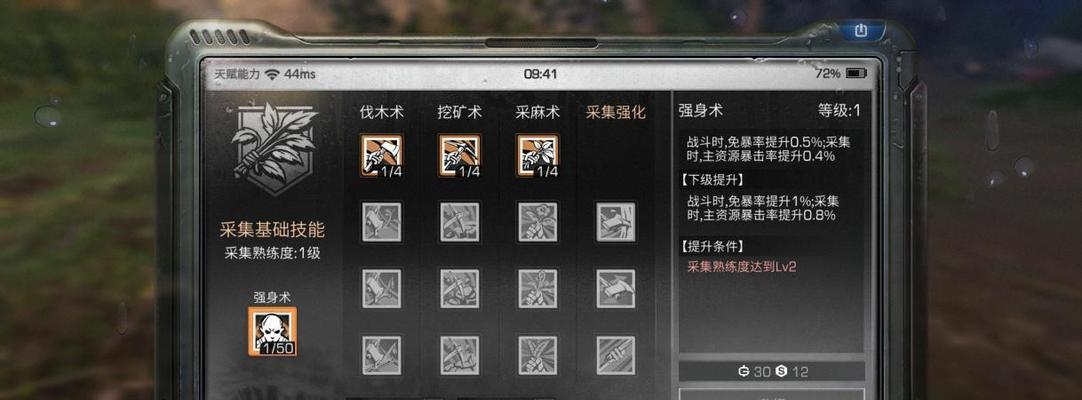Click the battery indicator in status bar
The height and width of the screenshot is (400, 1082).
pyautogui.click(x=856, y=73)
